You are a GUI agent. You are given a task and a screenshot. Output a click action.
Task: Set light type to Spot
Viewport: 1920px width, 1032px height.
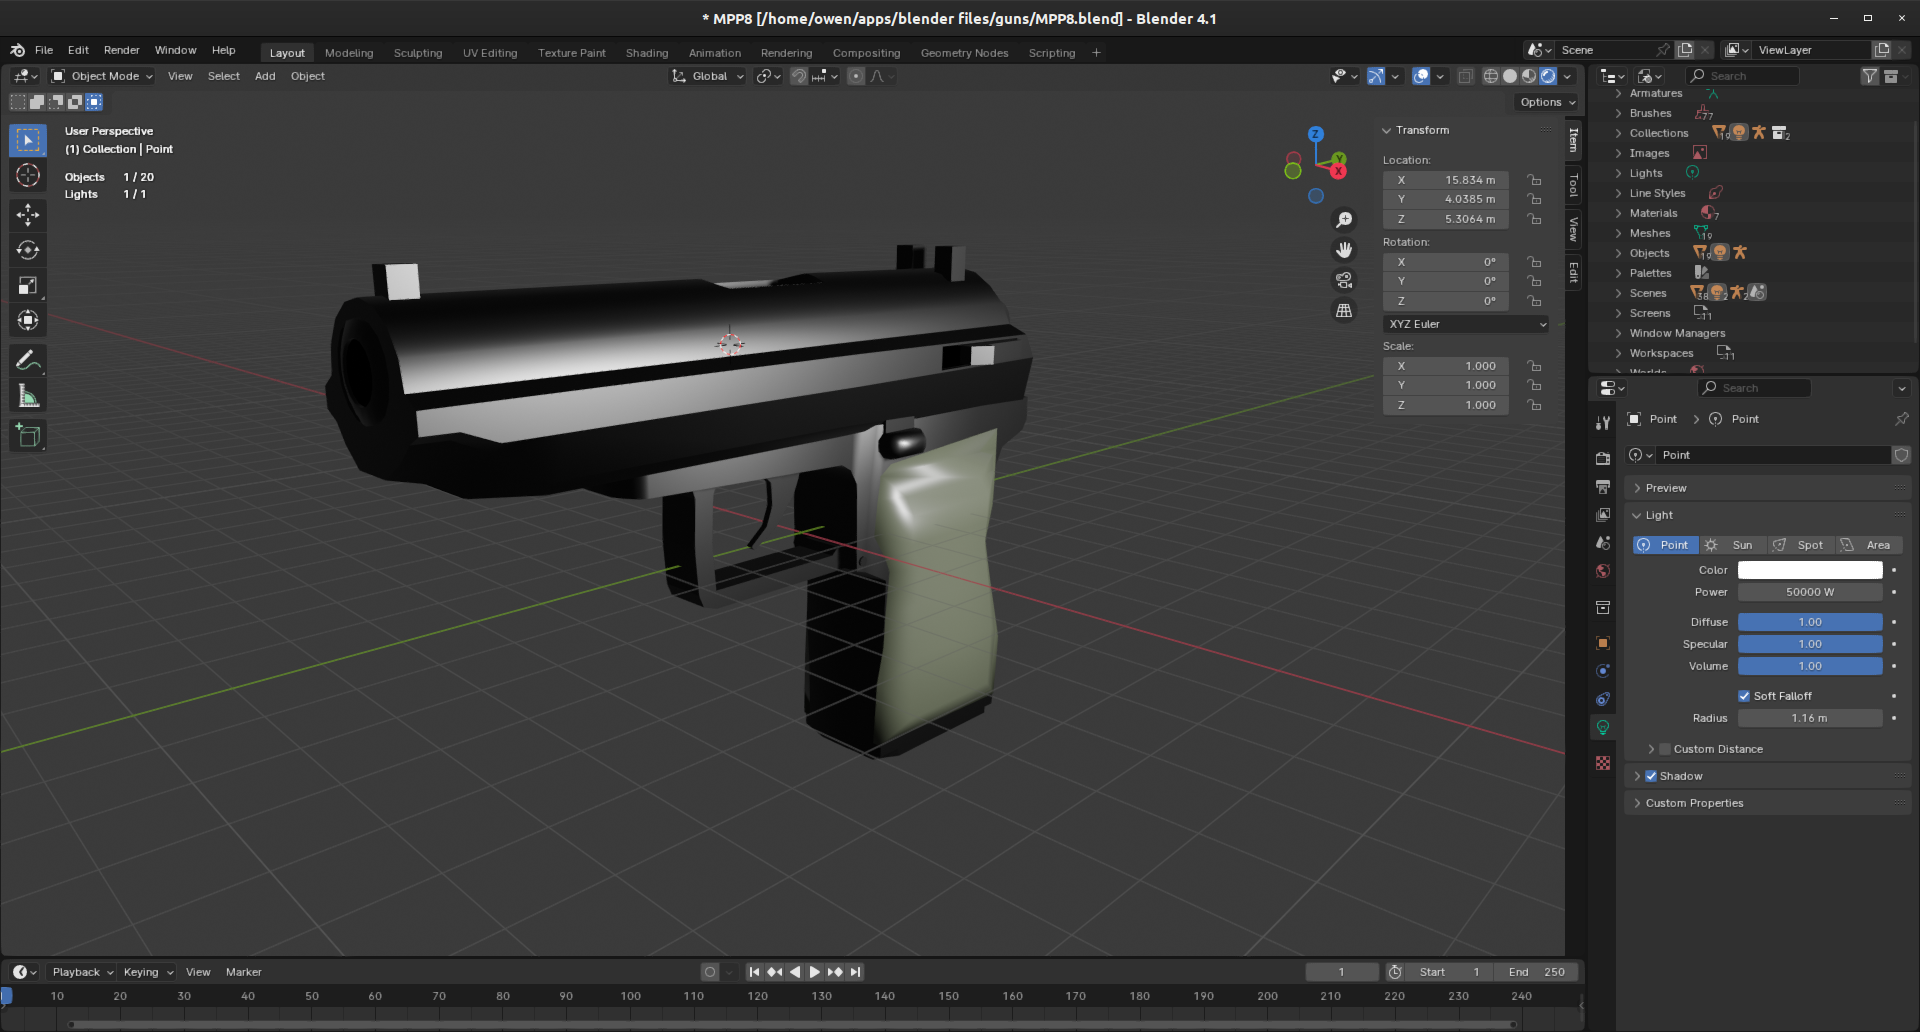pyautogui.click(x=1800, y=545)
